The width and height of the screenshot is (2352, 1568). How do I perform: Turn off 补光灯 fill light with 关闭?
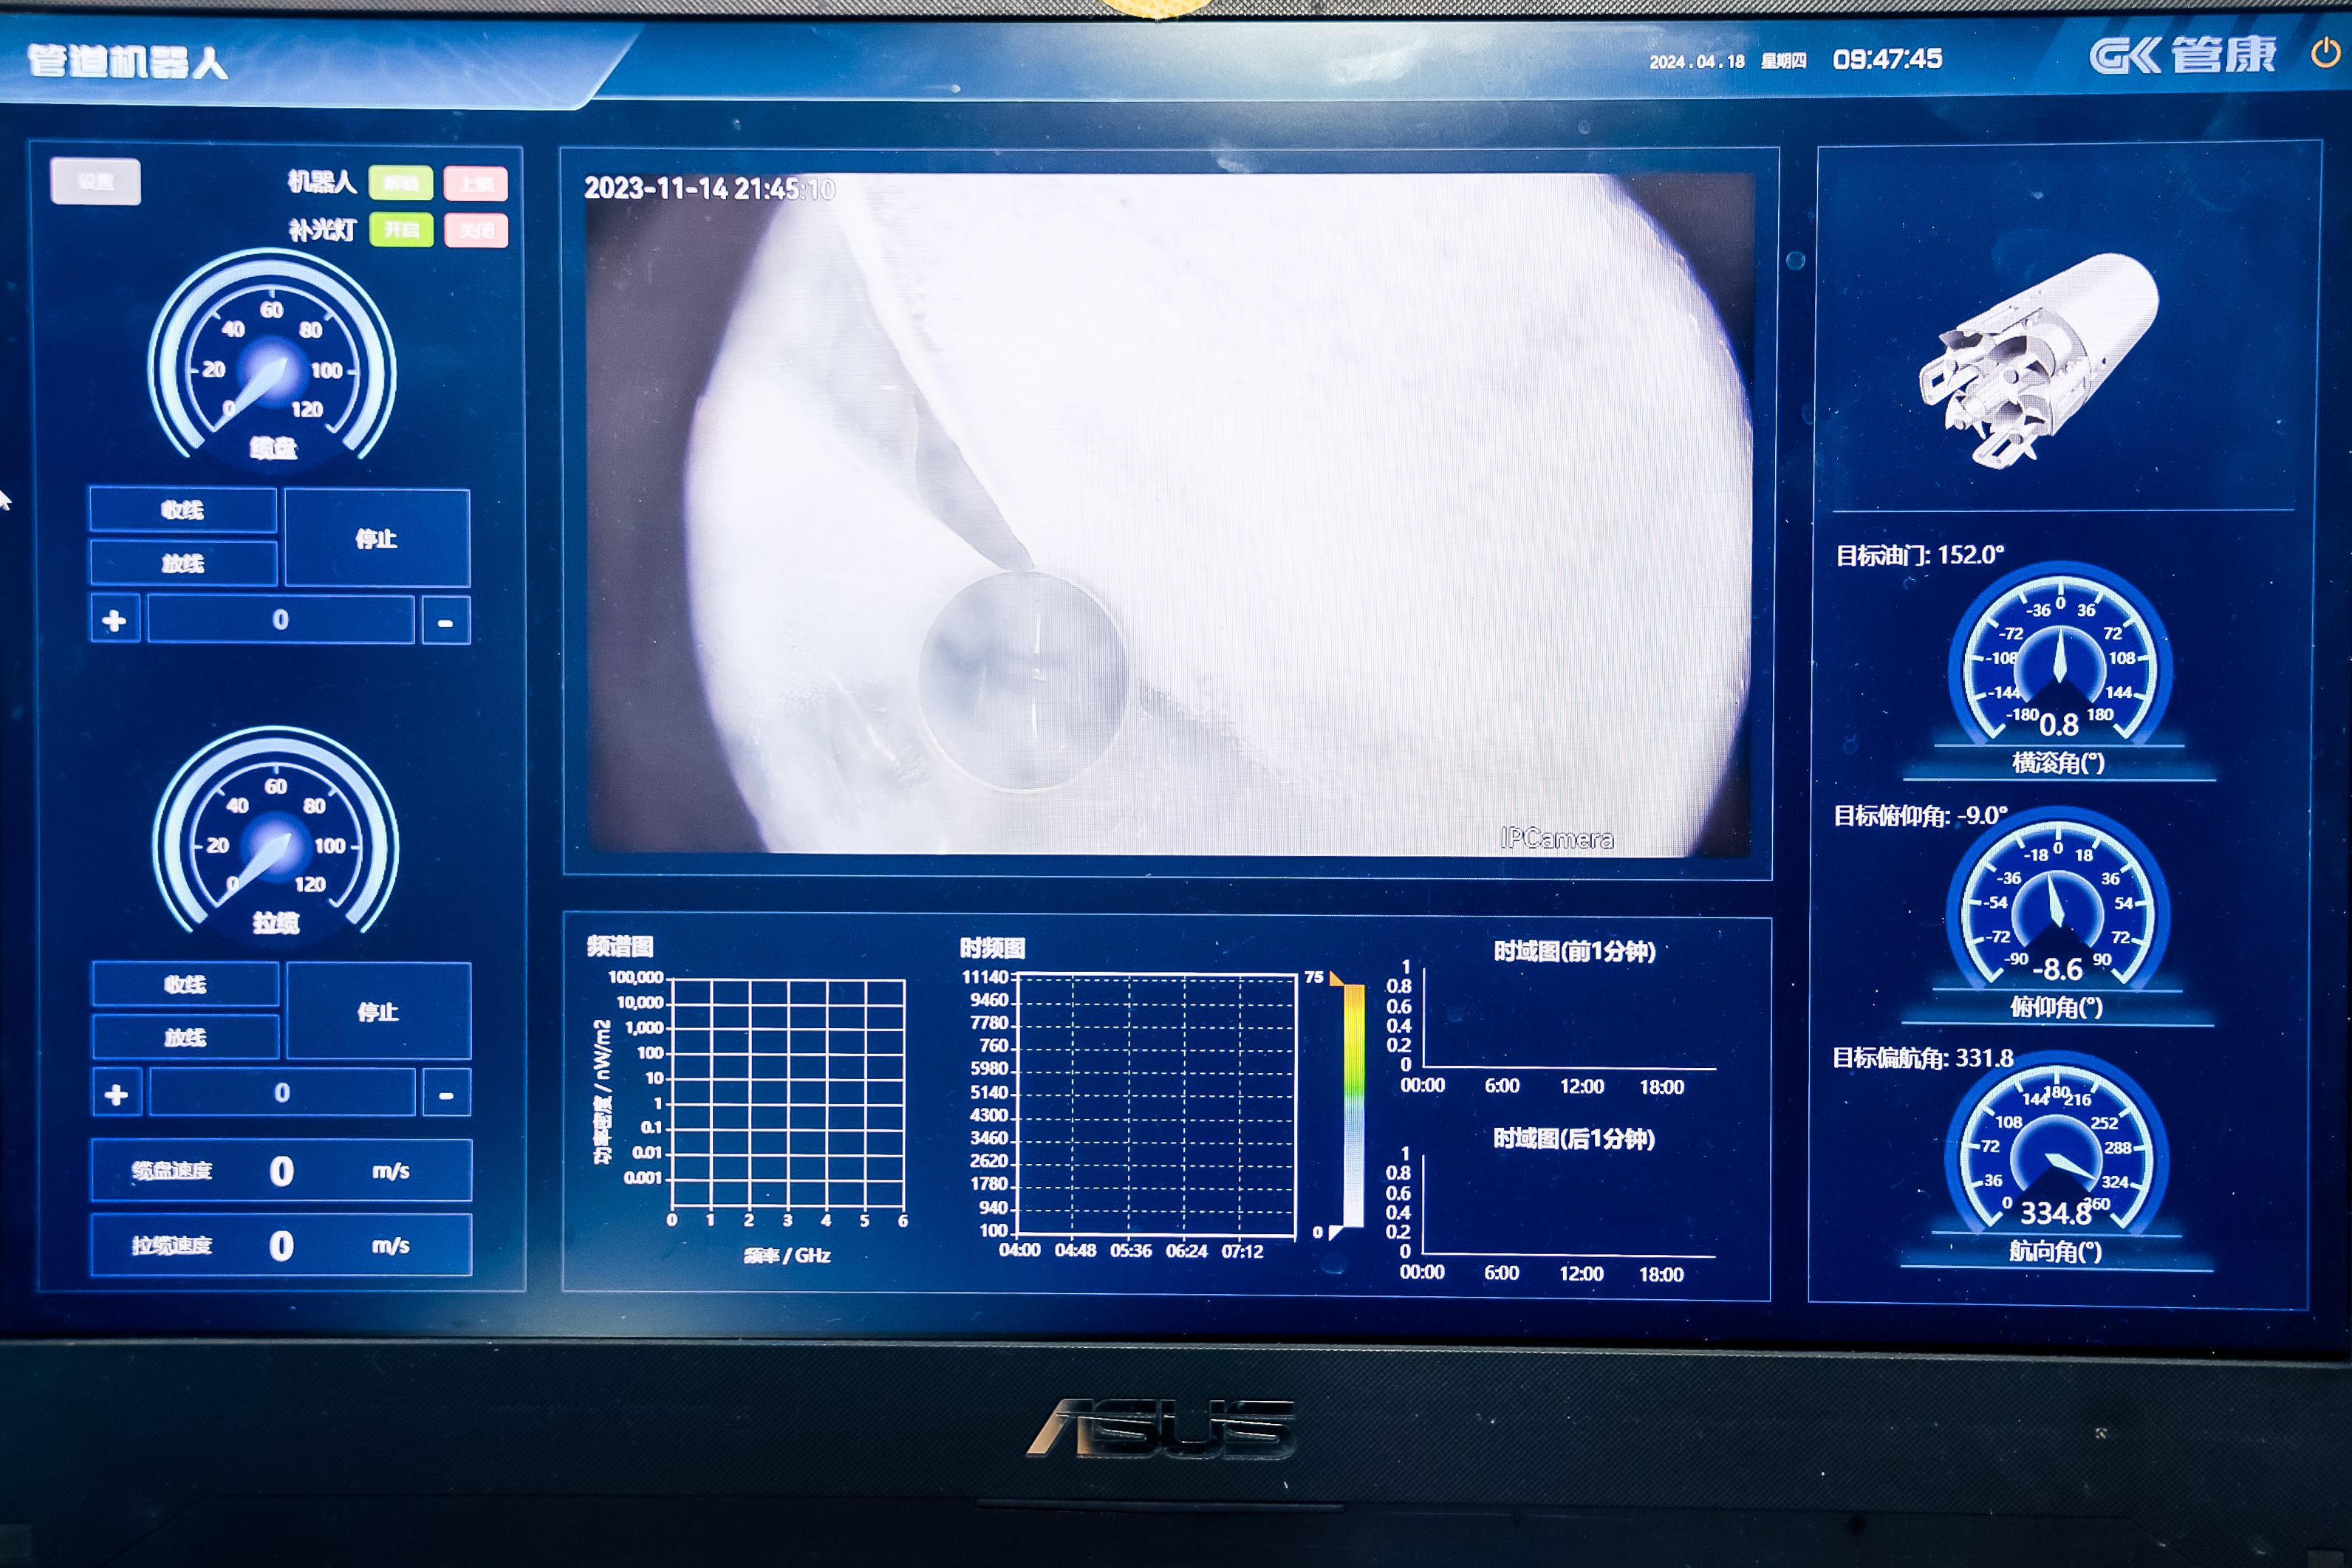pos(476,230)
